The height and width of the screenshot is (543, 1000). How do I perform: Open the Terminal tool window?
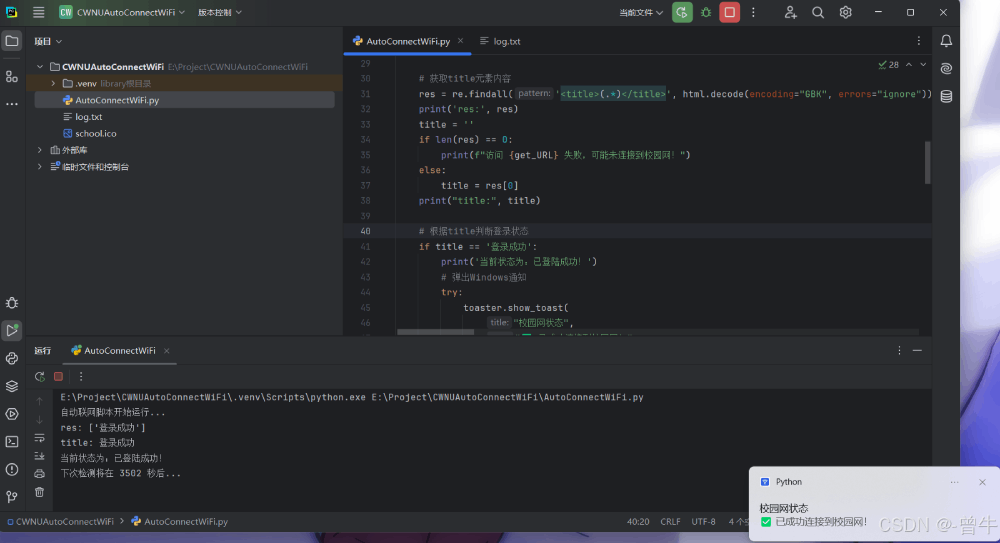point(12,442)
